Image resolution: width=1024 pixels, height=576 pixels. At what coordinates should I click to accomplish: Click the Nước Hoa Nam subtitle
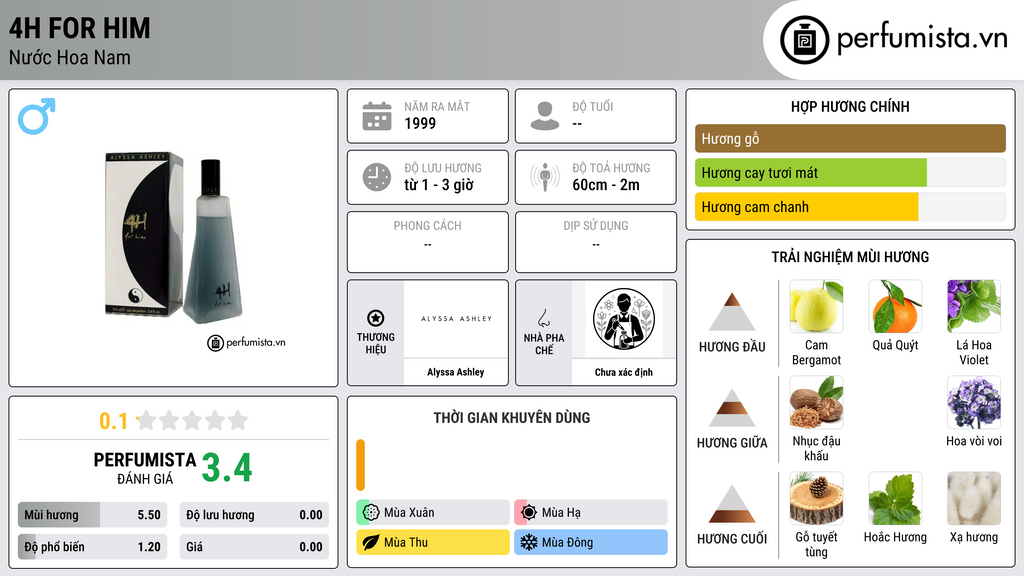(70, 57)
